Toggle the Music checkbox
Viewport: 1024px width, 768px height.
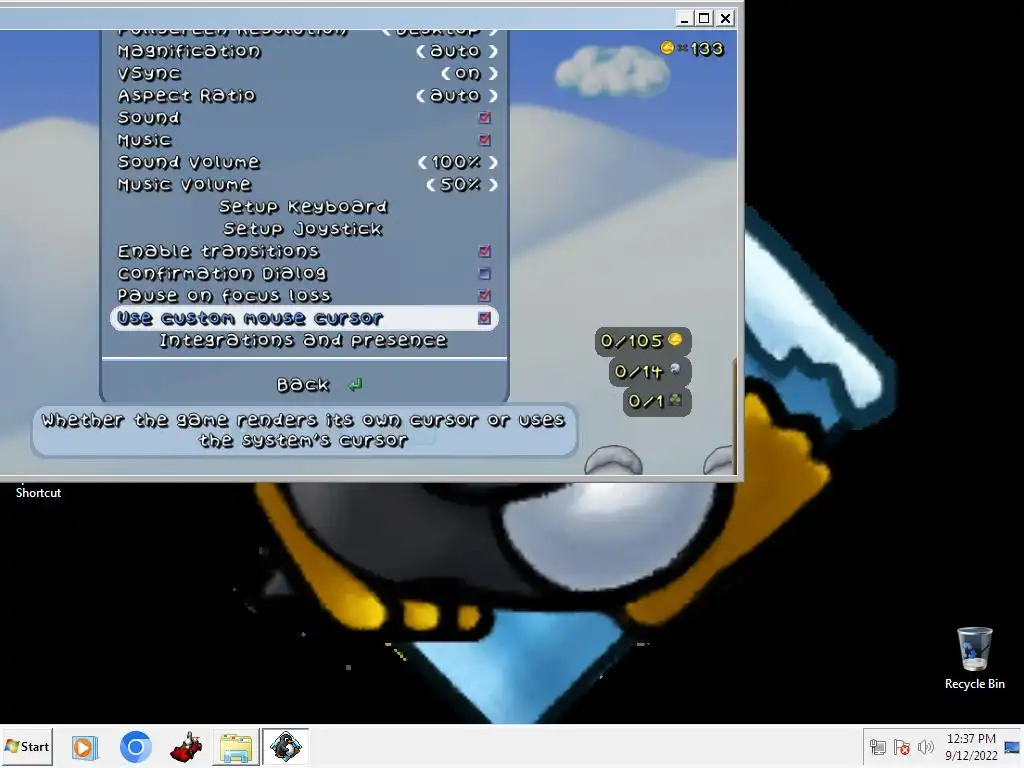485,140
